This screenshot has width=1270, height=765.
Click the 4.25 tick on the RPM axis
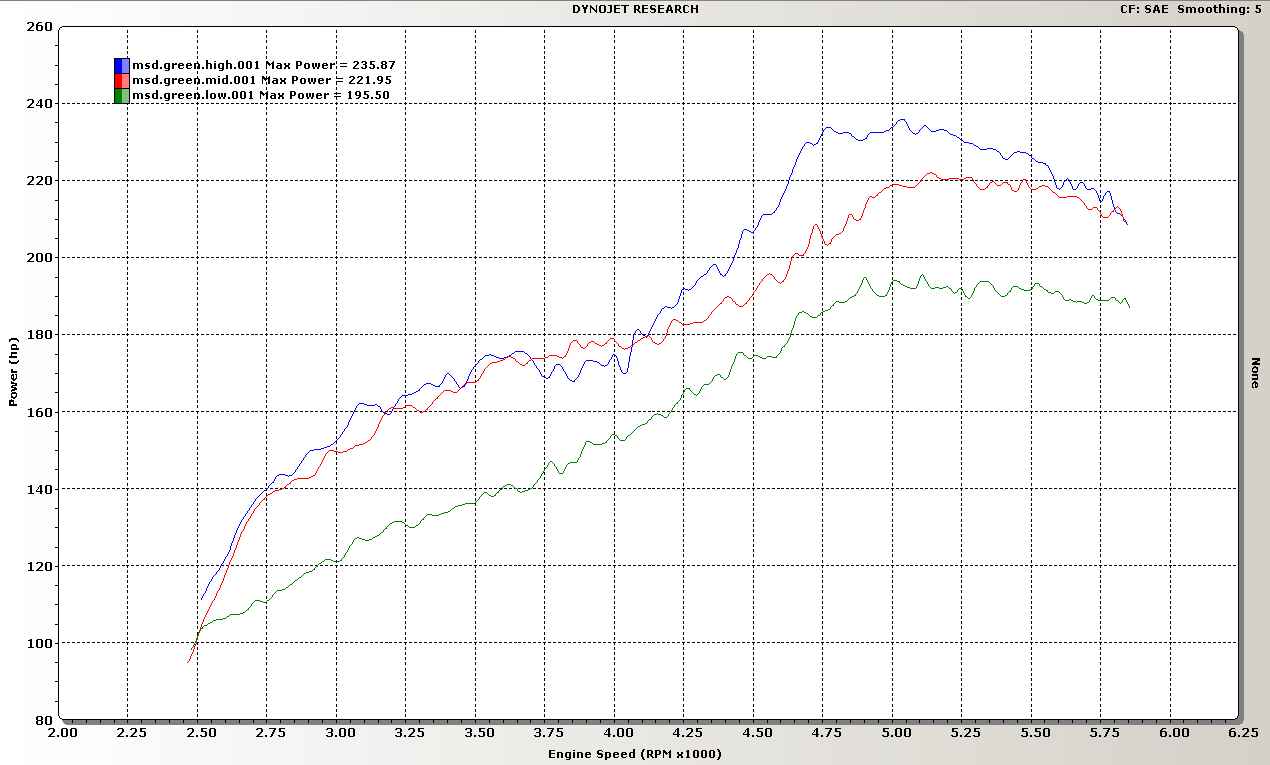point(687,733)
